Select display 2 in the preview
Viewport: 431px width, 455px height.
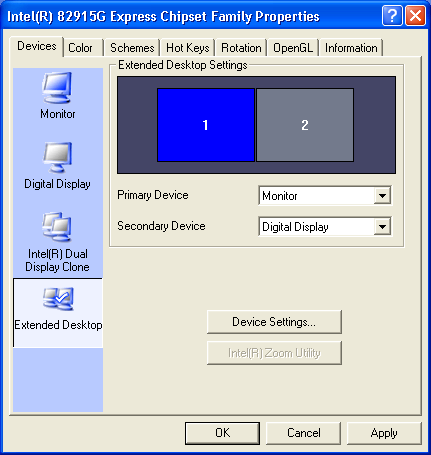pos(305,125)
